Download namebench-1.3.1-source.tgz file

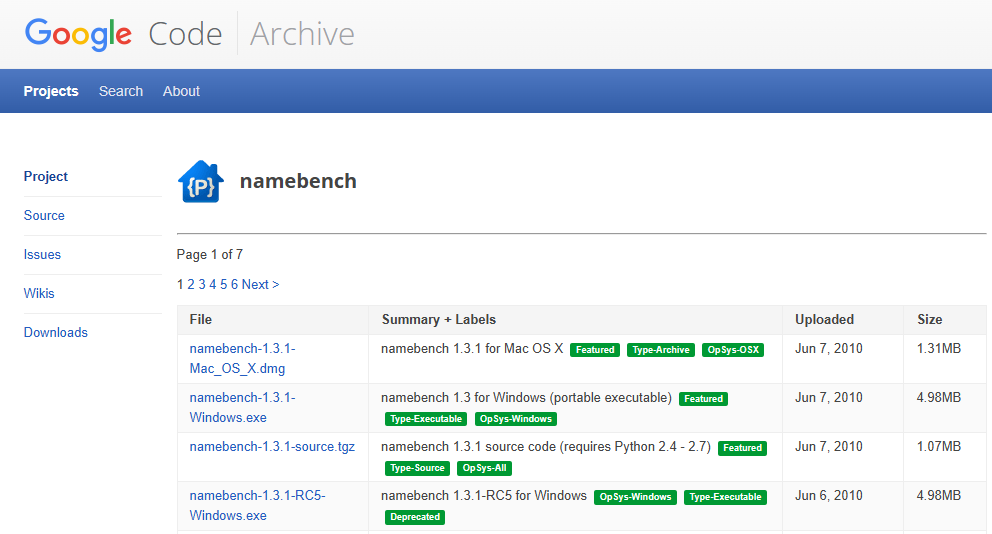[x=272, y=447]
